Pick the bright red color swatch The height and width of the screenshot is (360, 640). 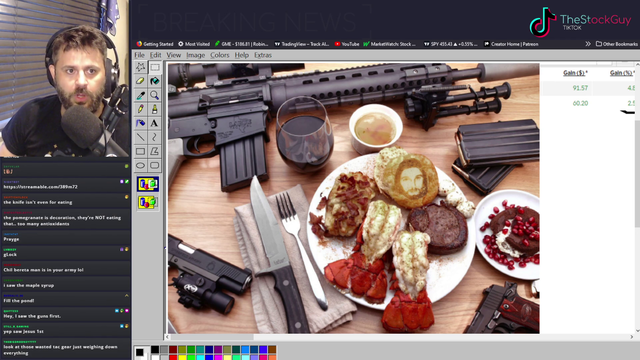pyautogui.click(x=173, y=357)
